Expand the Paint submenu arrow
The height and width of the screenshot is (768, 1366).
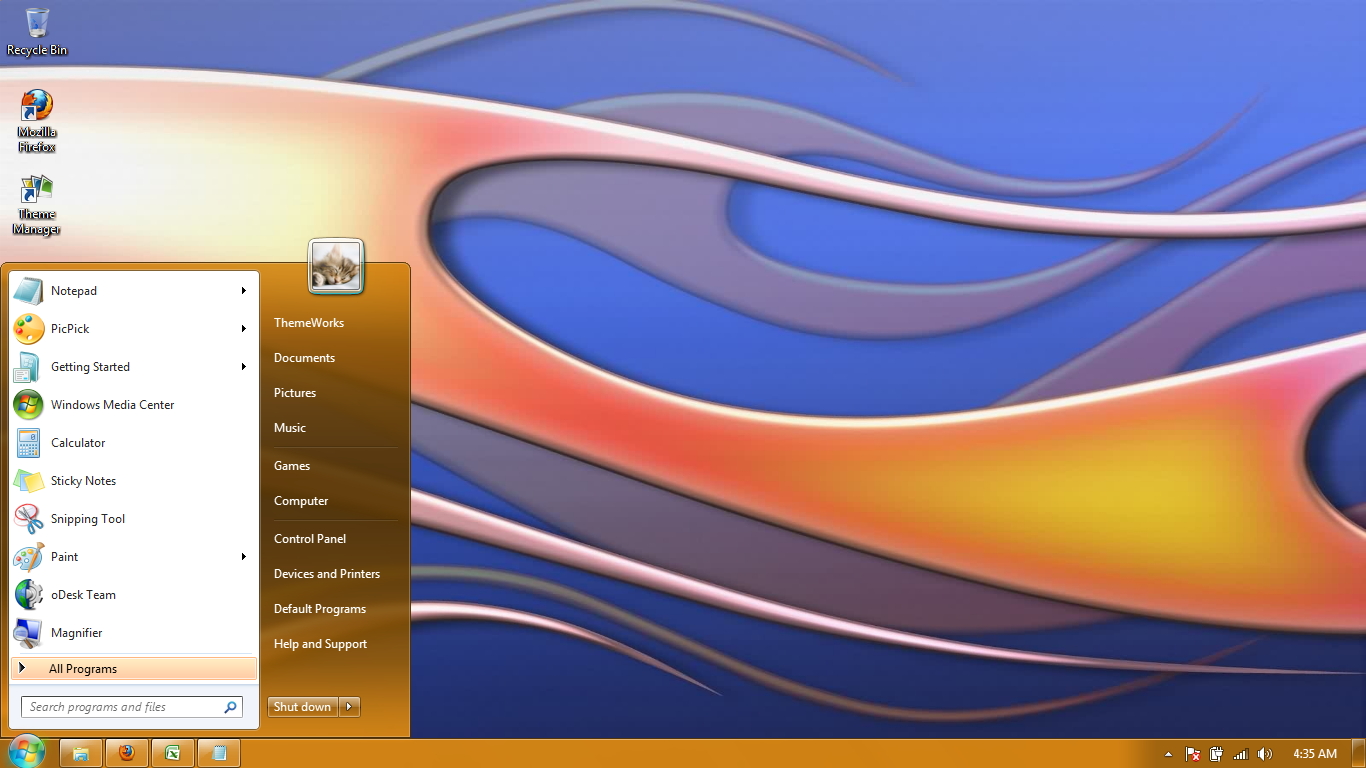click(x=244, y=557)
